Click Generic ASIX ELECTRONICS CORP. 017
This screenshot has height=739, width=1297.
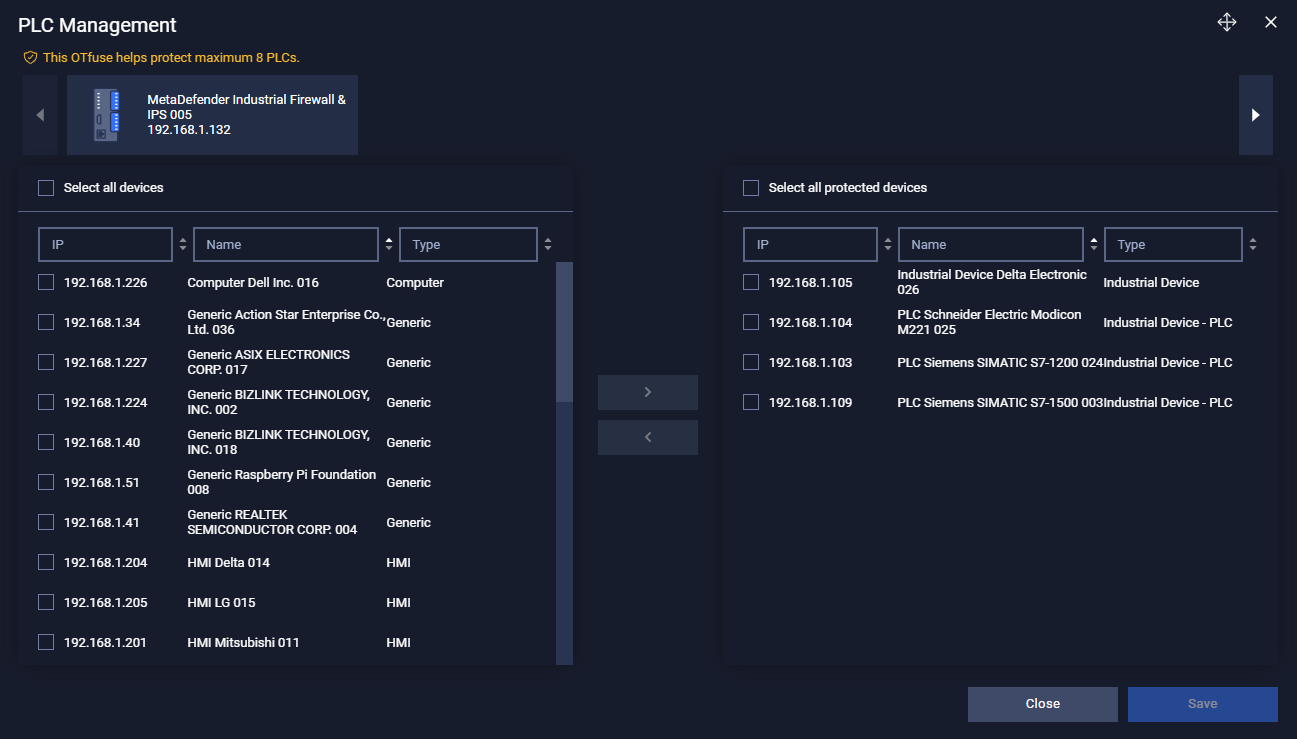pos(269,362)
